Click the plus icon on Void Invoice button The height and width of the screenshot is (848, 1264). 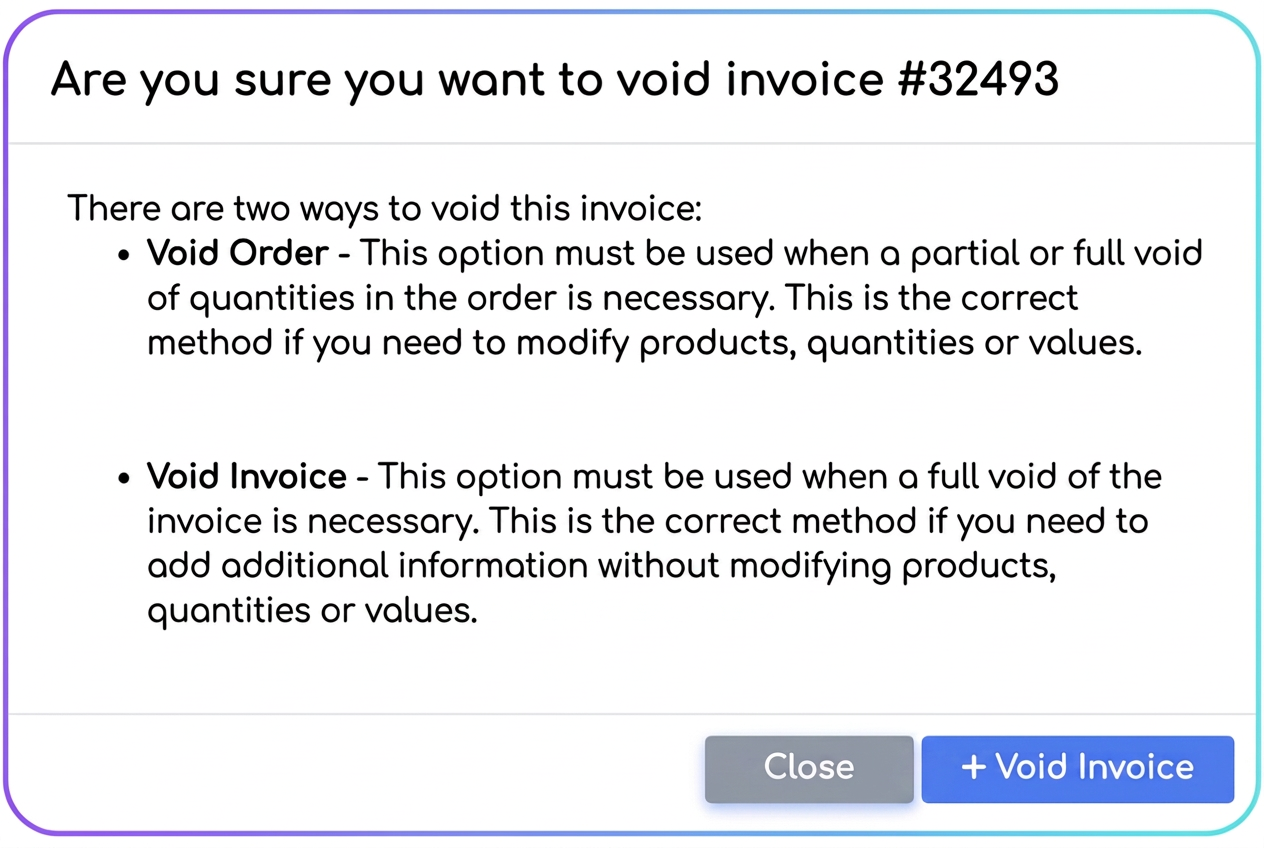tap(973, 767)
